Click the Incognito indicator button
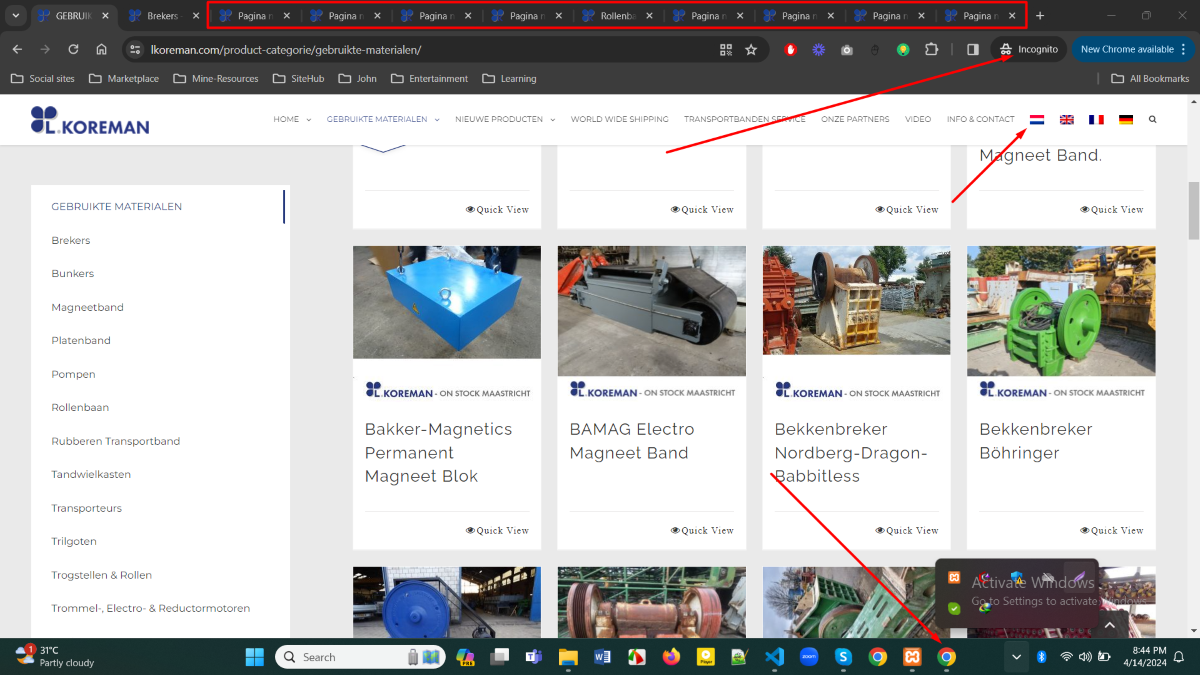 coord(1029,49)
